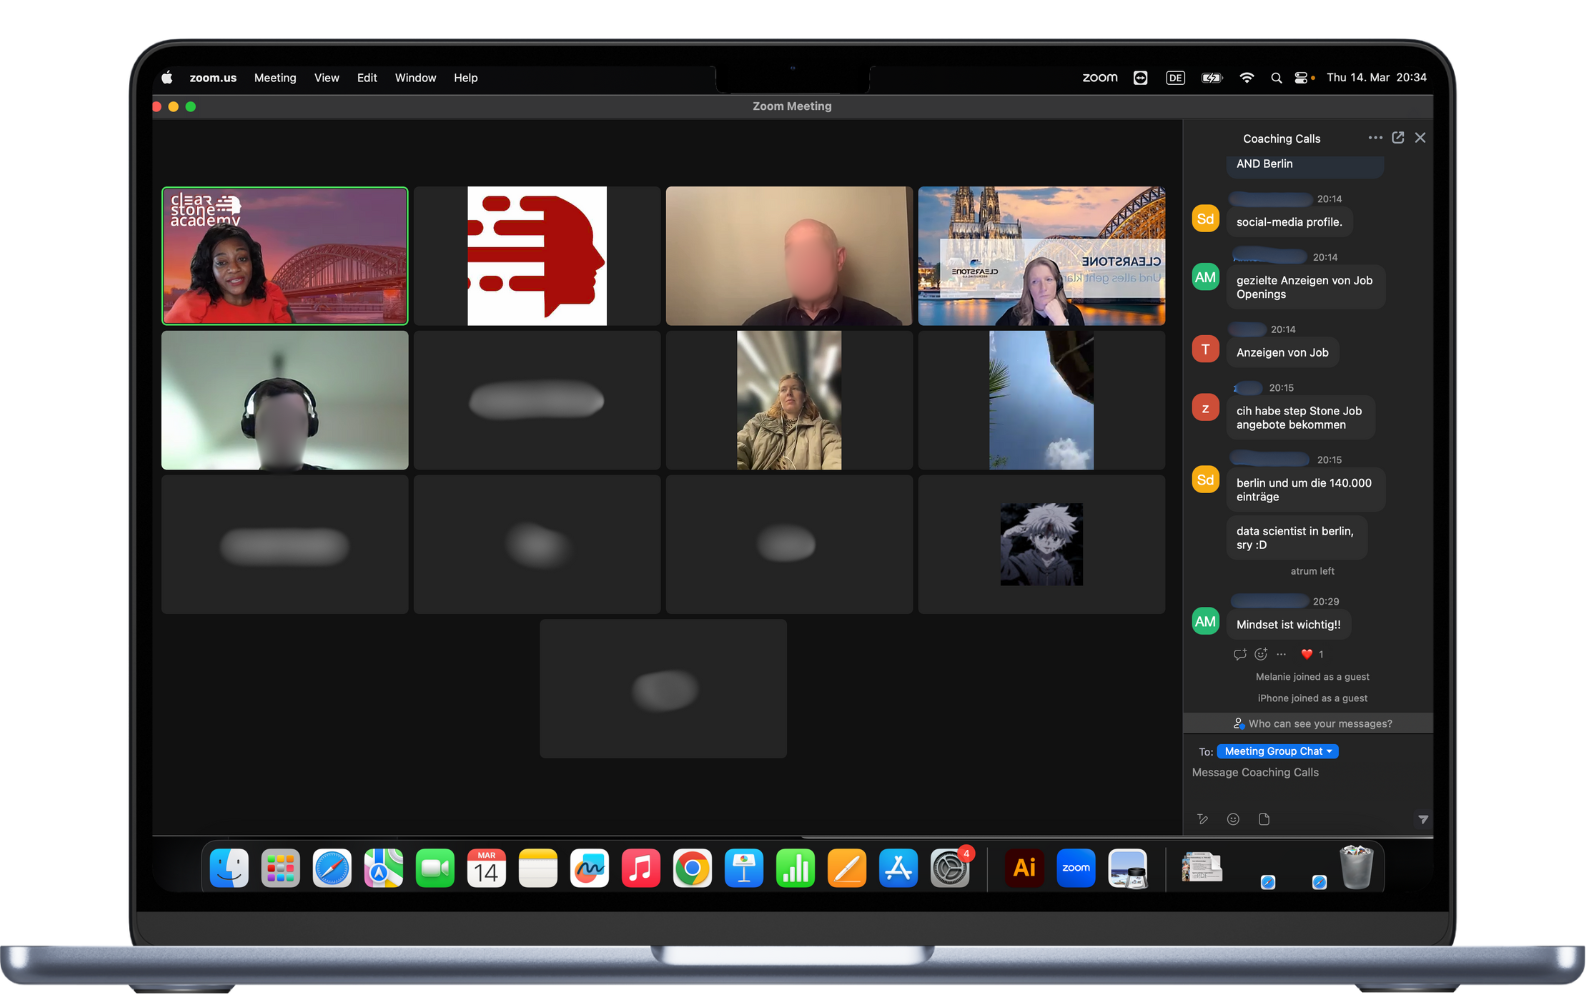Open Launchpad from the Dock
This screenshot has width=1594, height=1000.
pos(281,868)
